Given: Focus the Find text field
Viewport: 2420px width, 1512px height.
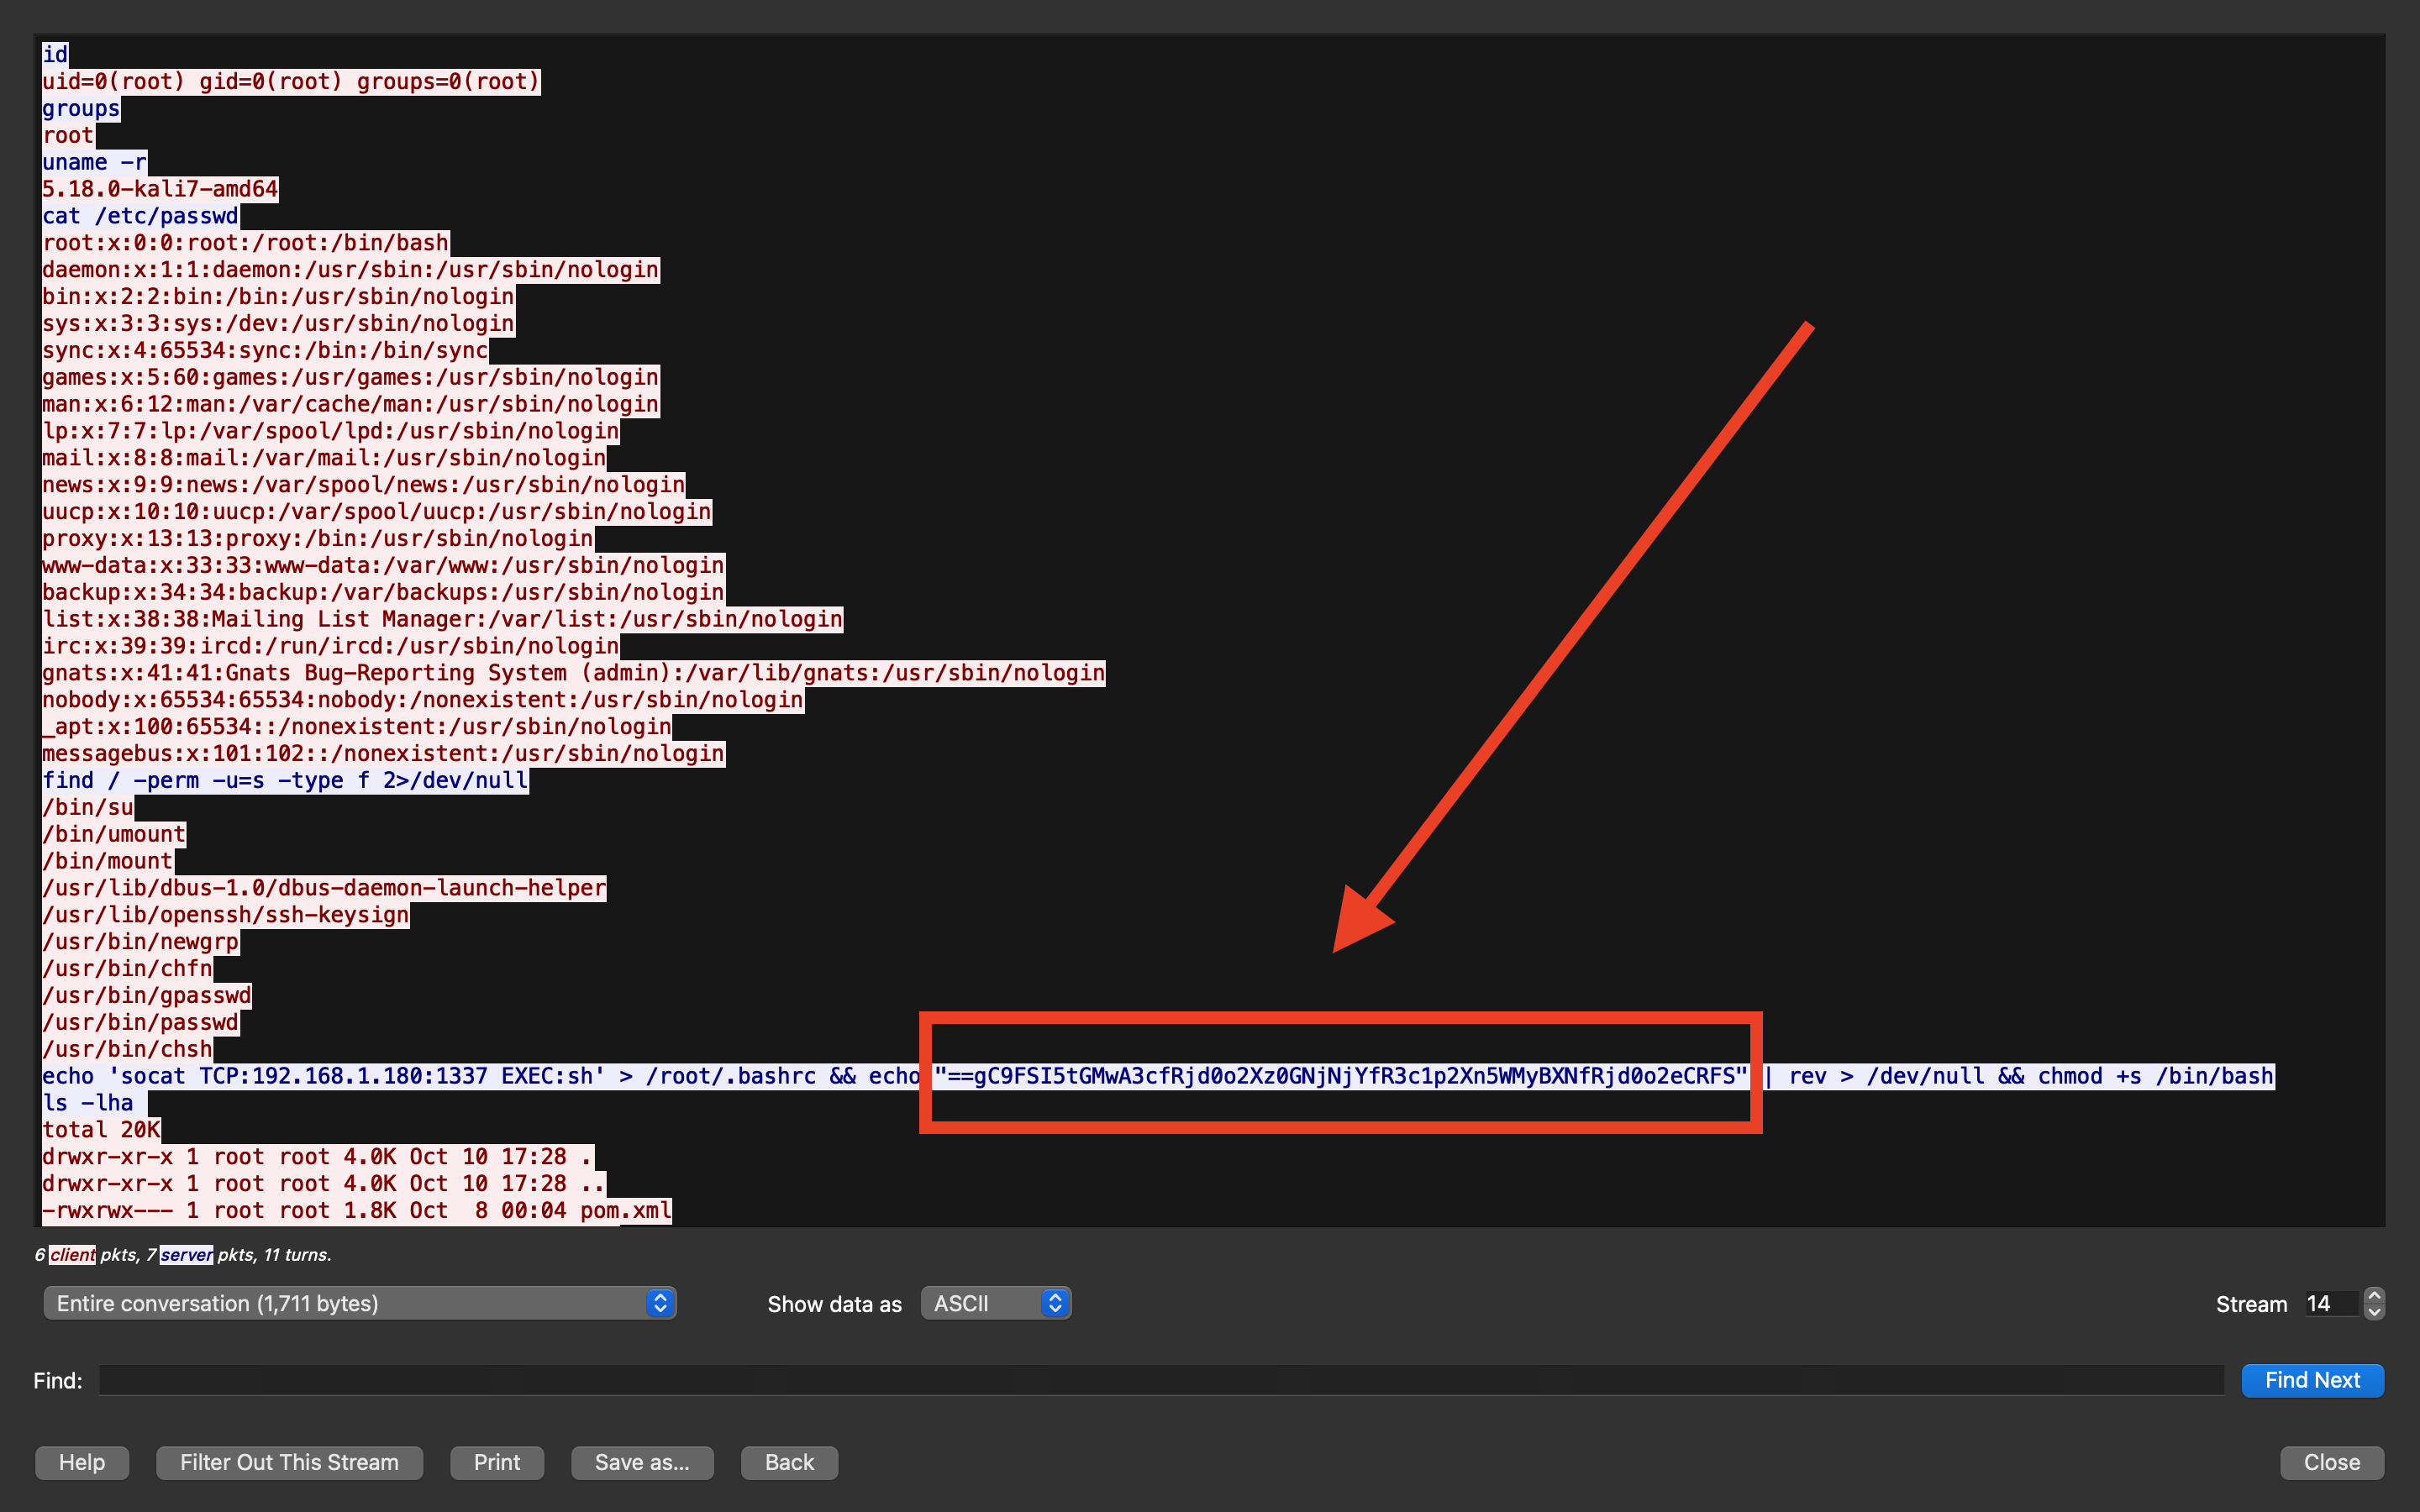Looking at the screenshot, I should pos(1160,1380).
